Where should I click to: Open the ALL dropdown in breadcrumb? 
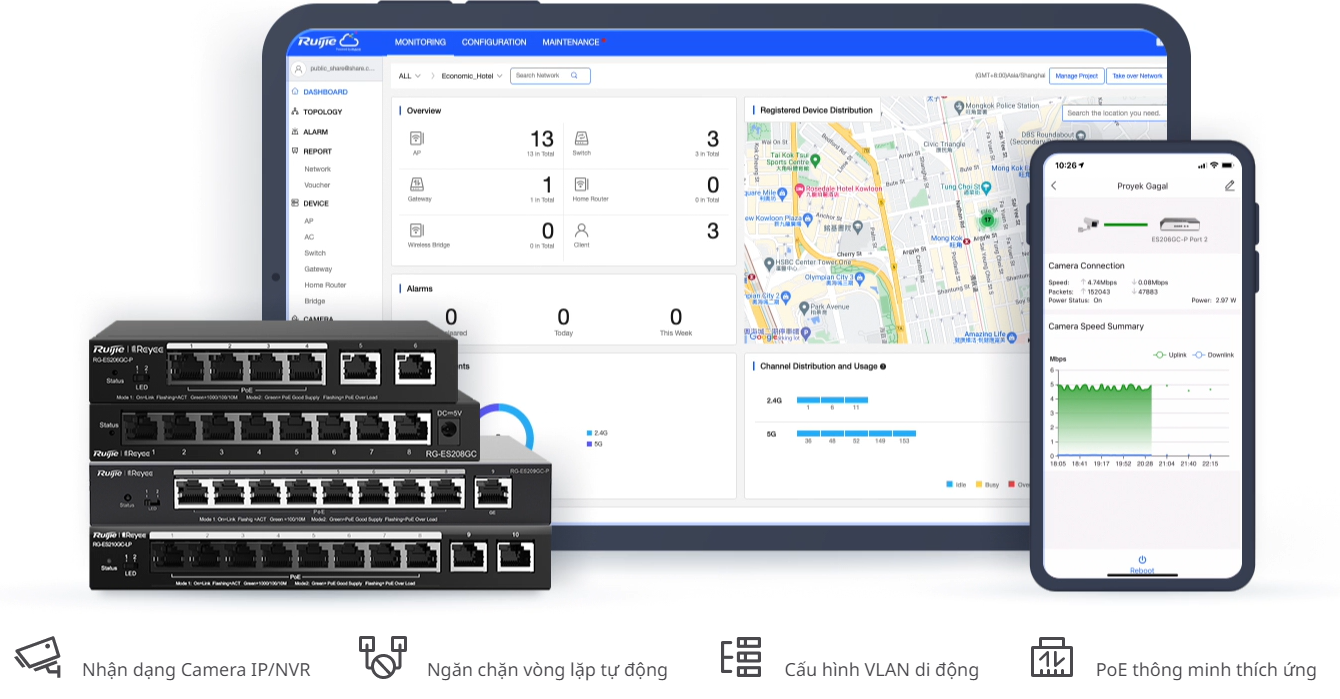tap(409, 76)
